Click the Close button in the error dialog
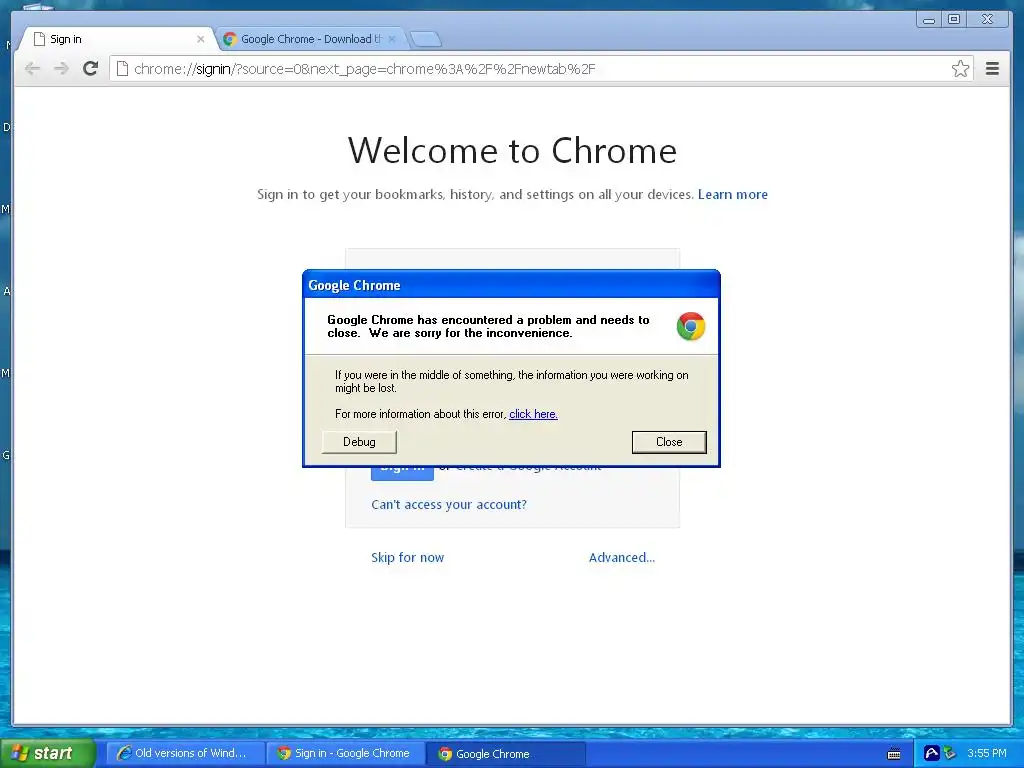1024x768 pixels. tap(669, 442)
